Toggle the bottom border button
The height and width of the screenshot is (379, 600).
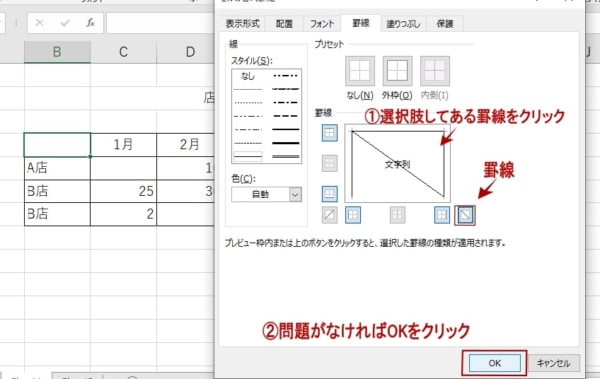tap(329, 194)
